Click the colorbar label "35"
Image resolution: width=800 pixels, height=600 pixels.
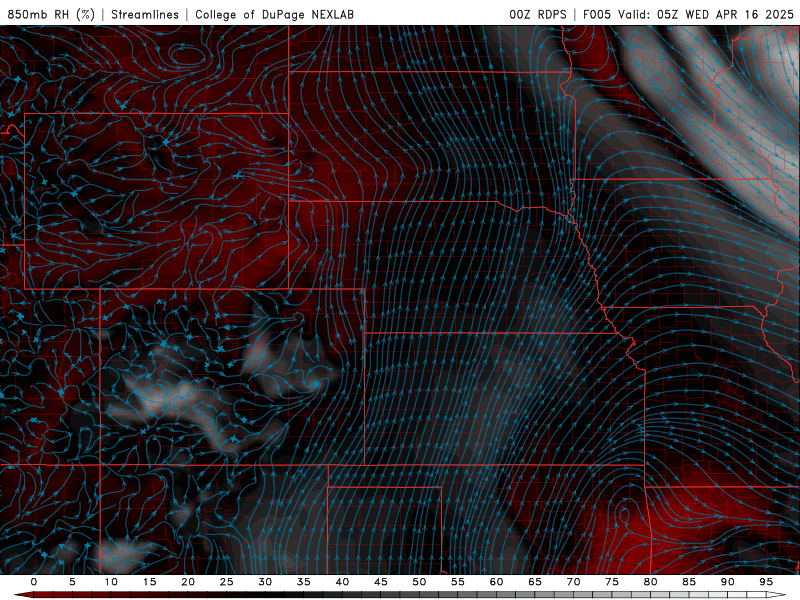[304, 582]
